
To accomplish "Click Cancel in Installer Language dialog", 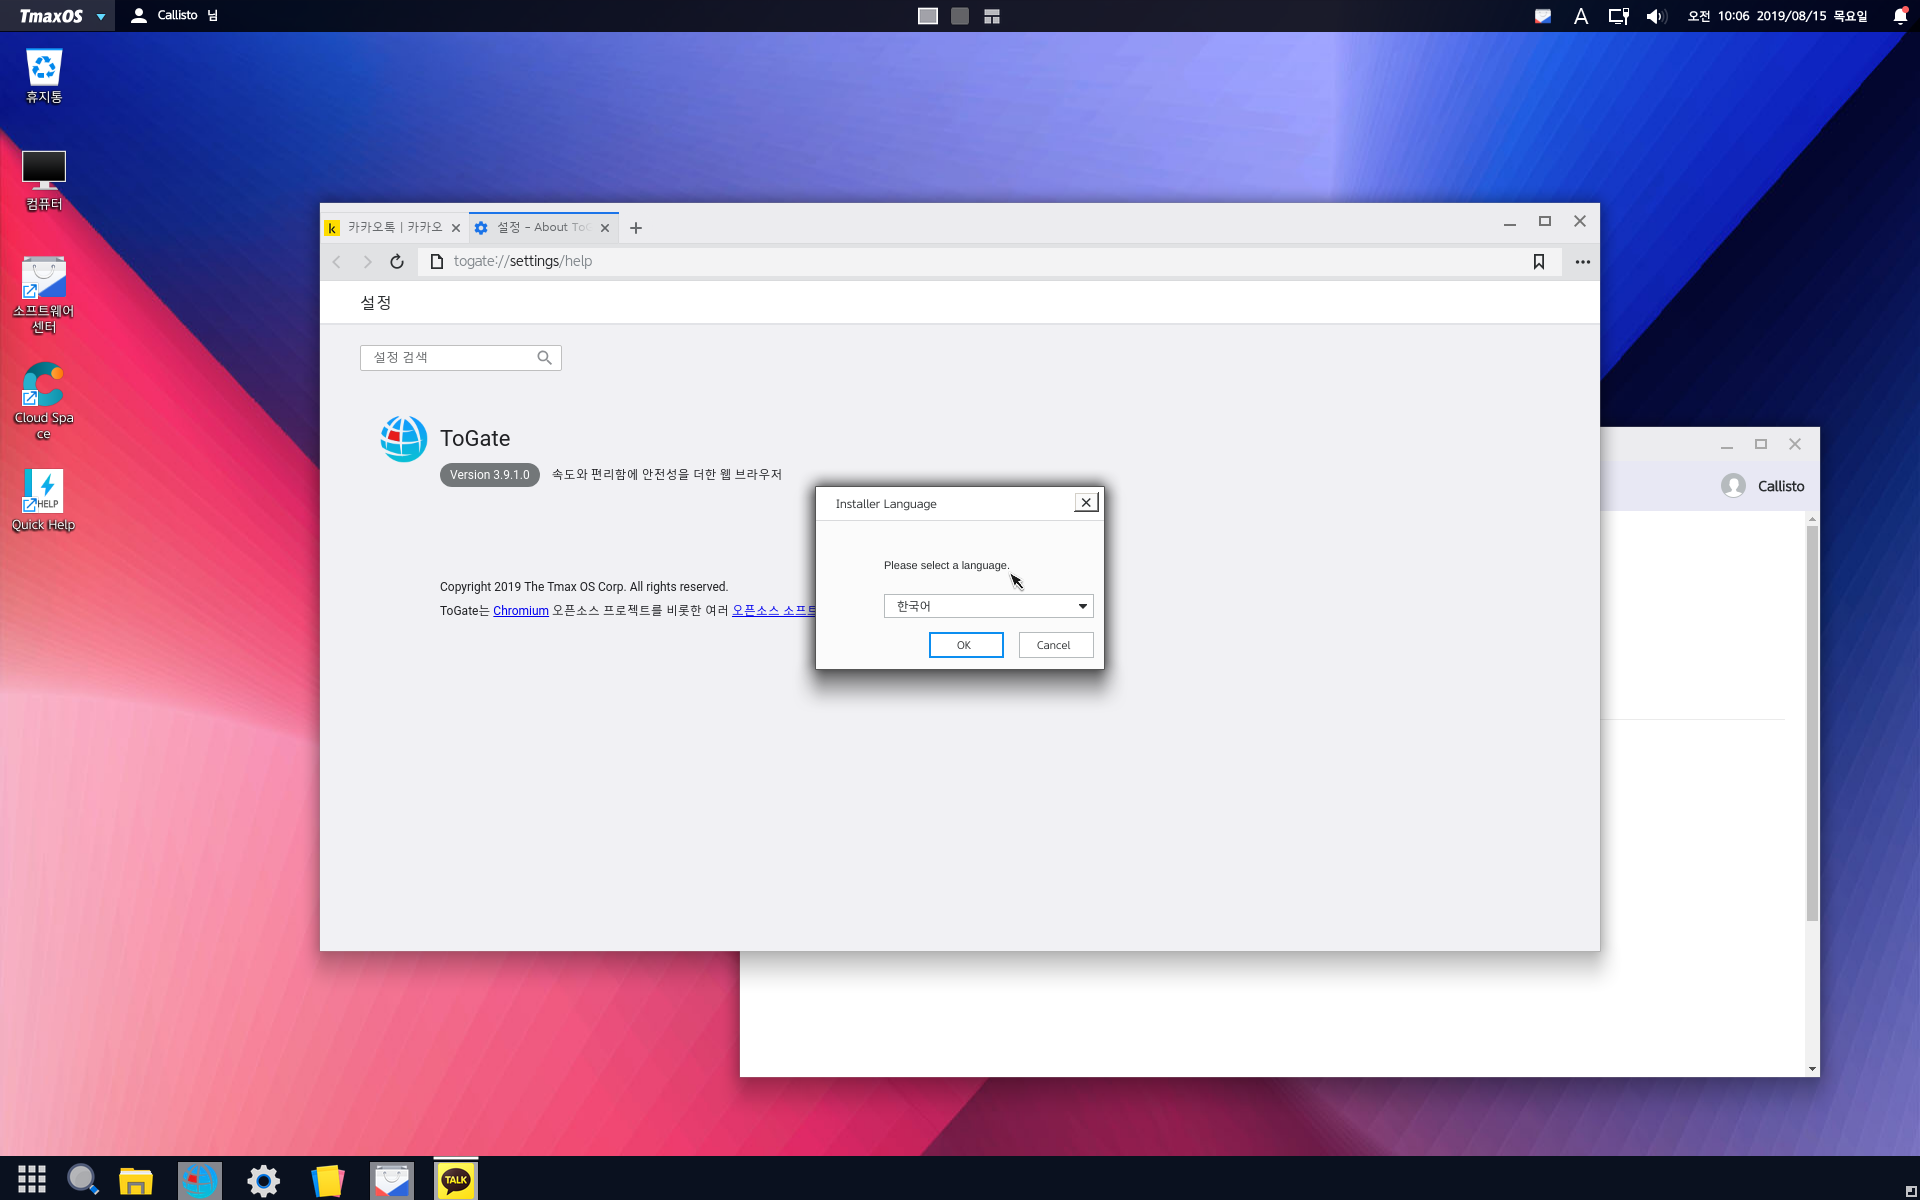I will pyautogui.click(x=1056, y=645).
